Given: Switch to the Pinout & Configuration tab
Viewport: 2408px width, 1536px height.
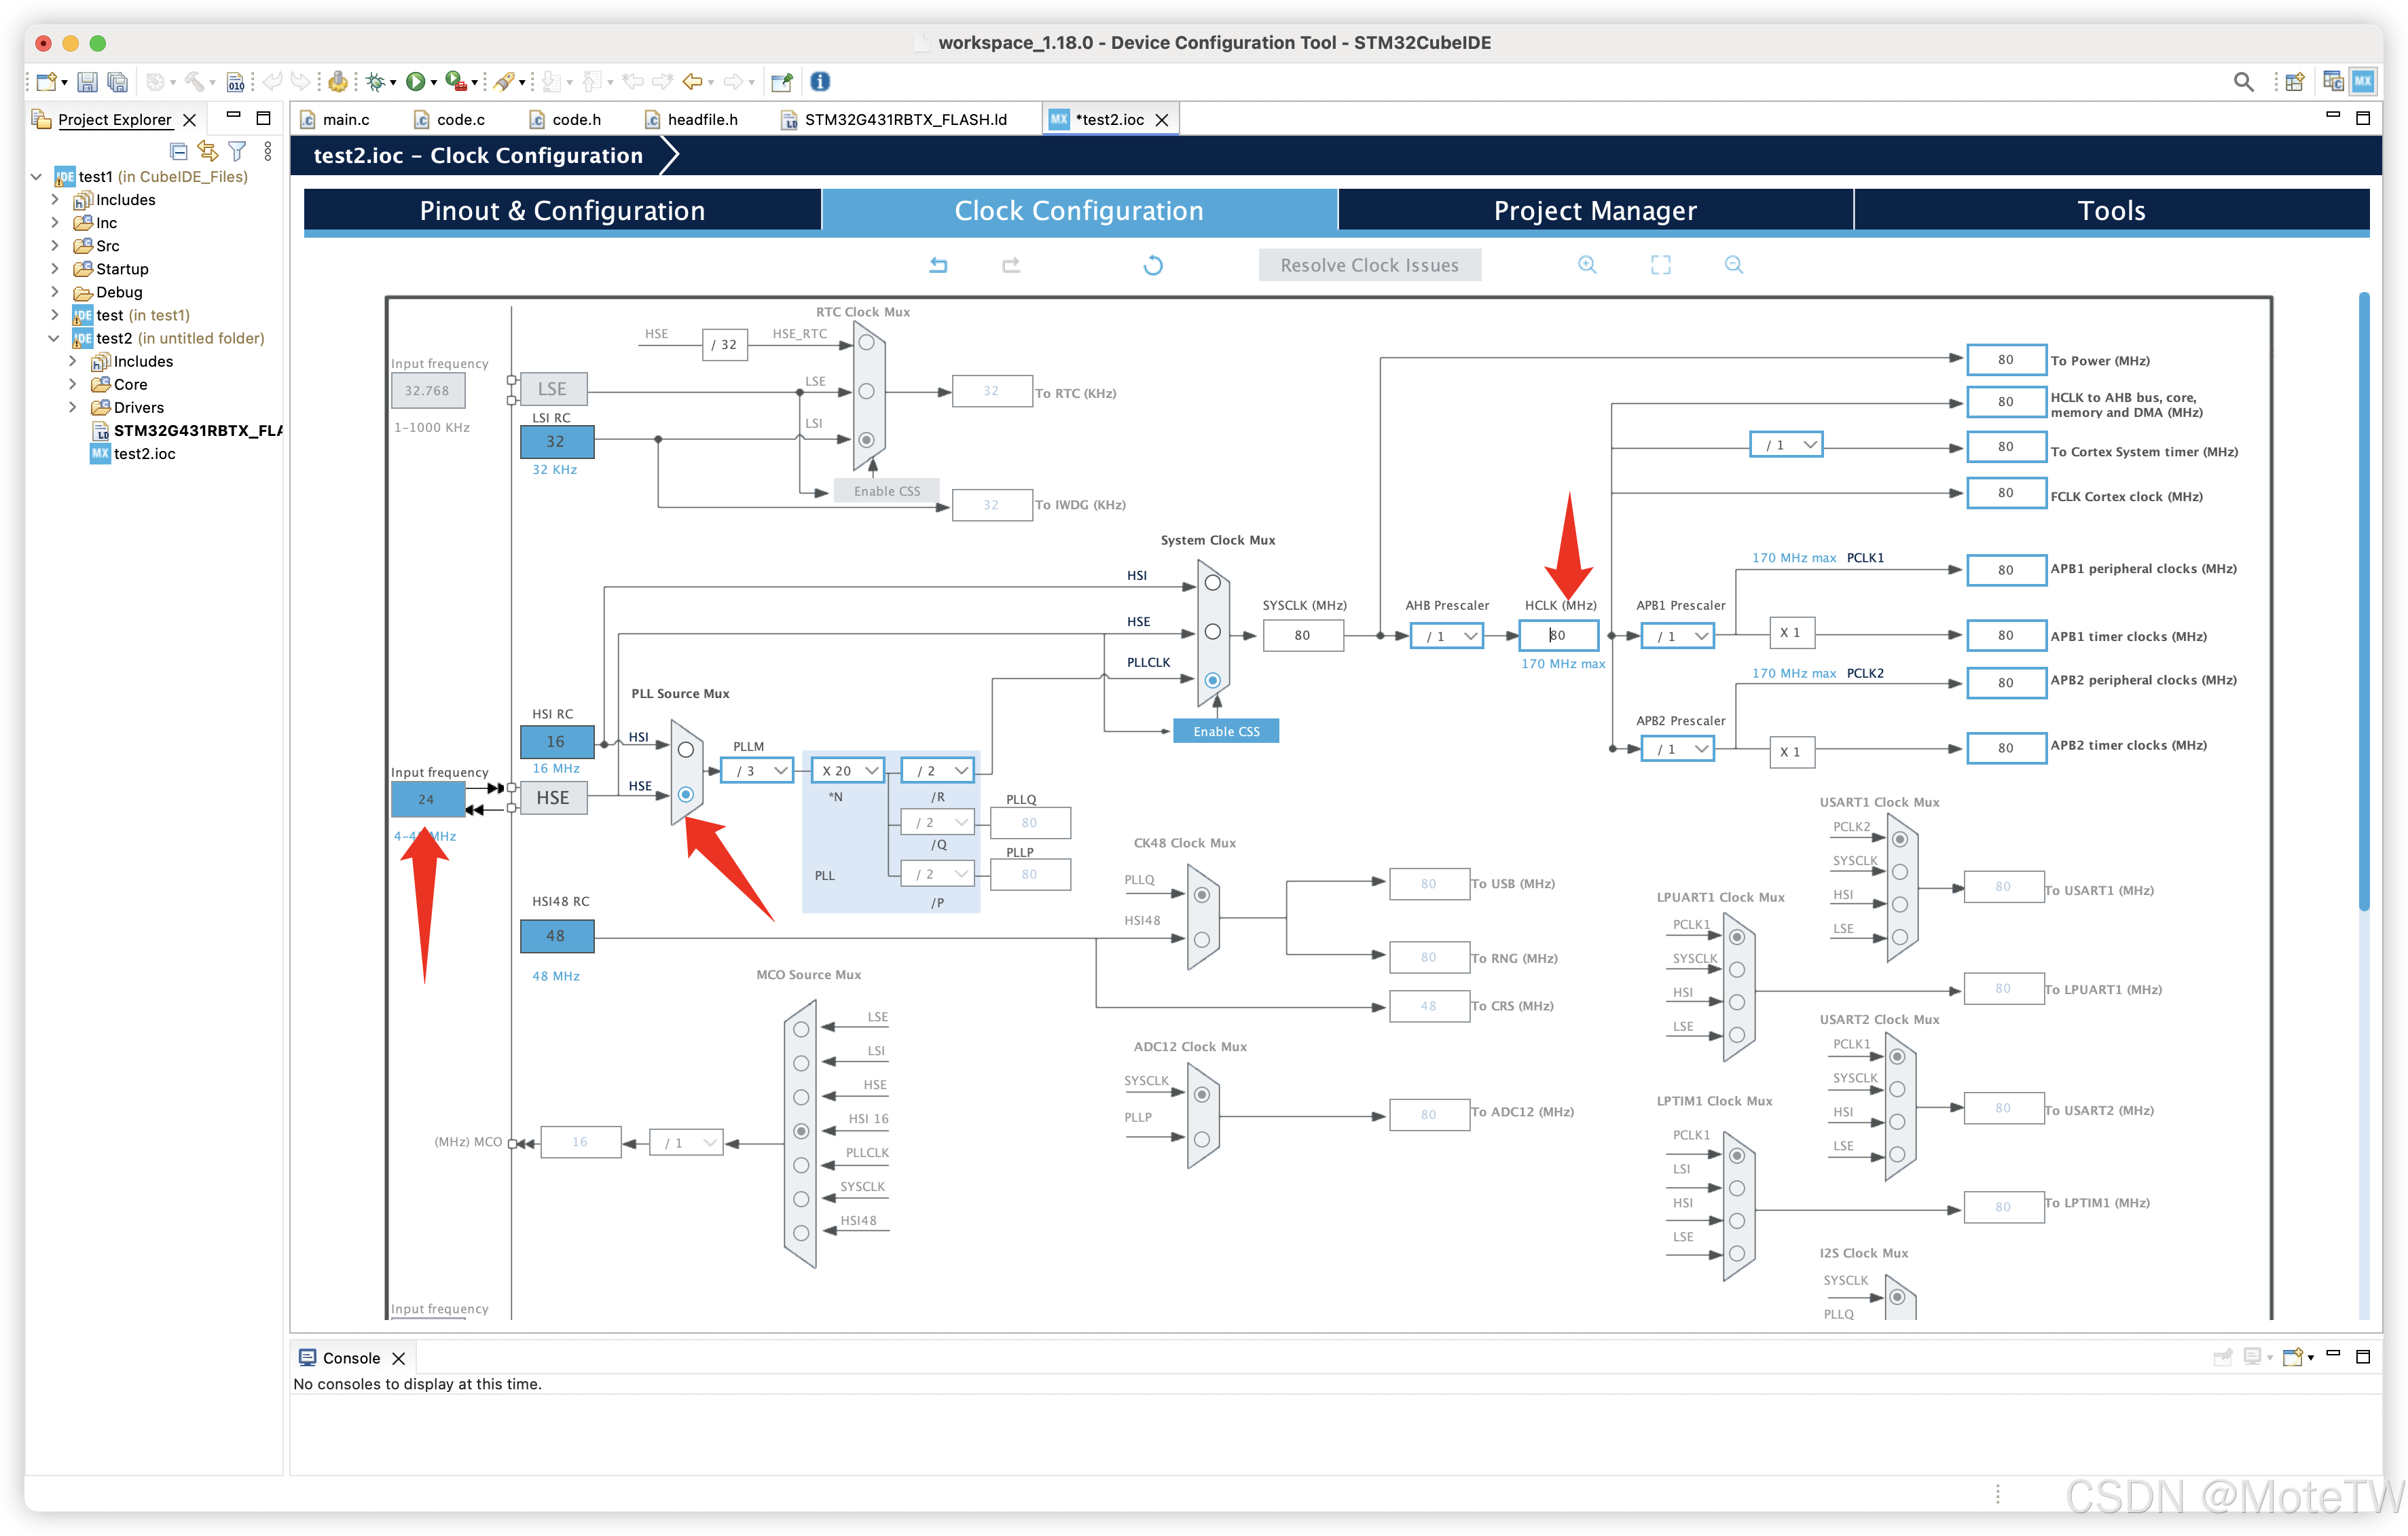Looking at the screenshot, I should [x=562, y=211].
